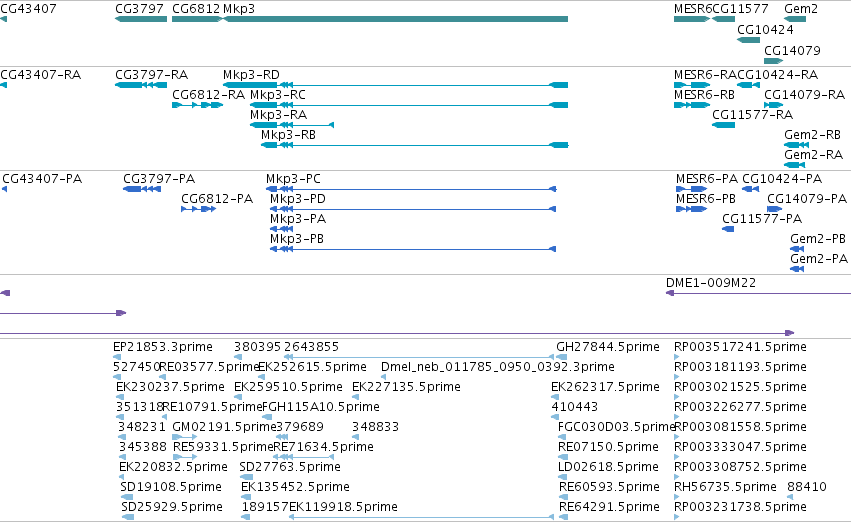The image size is (851, 522).
Task: Open protein label CG14079-PA
Action: [x=807, y=199]
